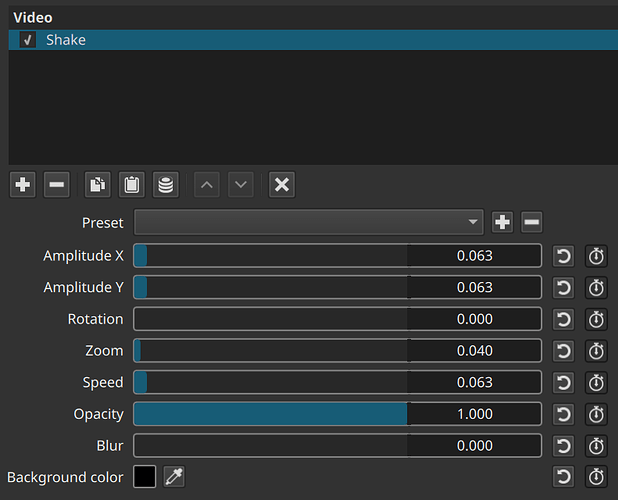Reset Amplitude Y to default

click(x=564, y=288)
